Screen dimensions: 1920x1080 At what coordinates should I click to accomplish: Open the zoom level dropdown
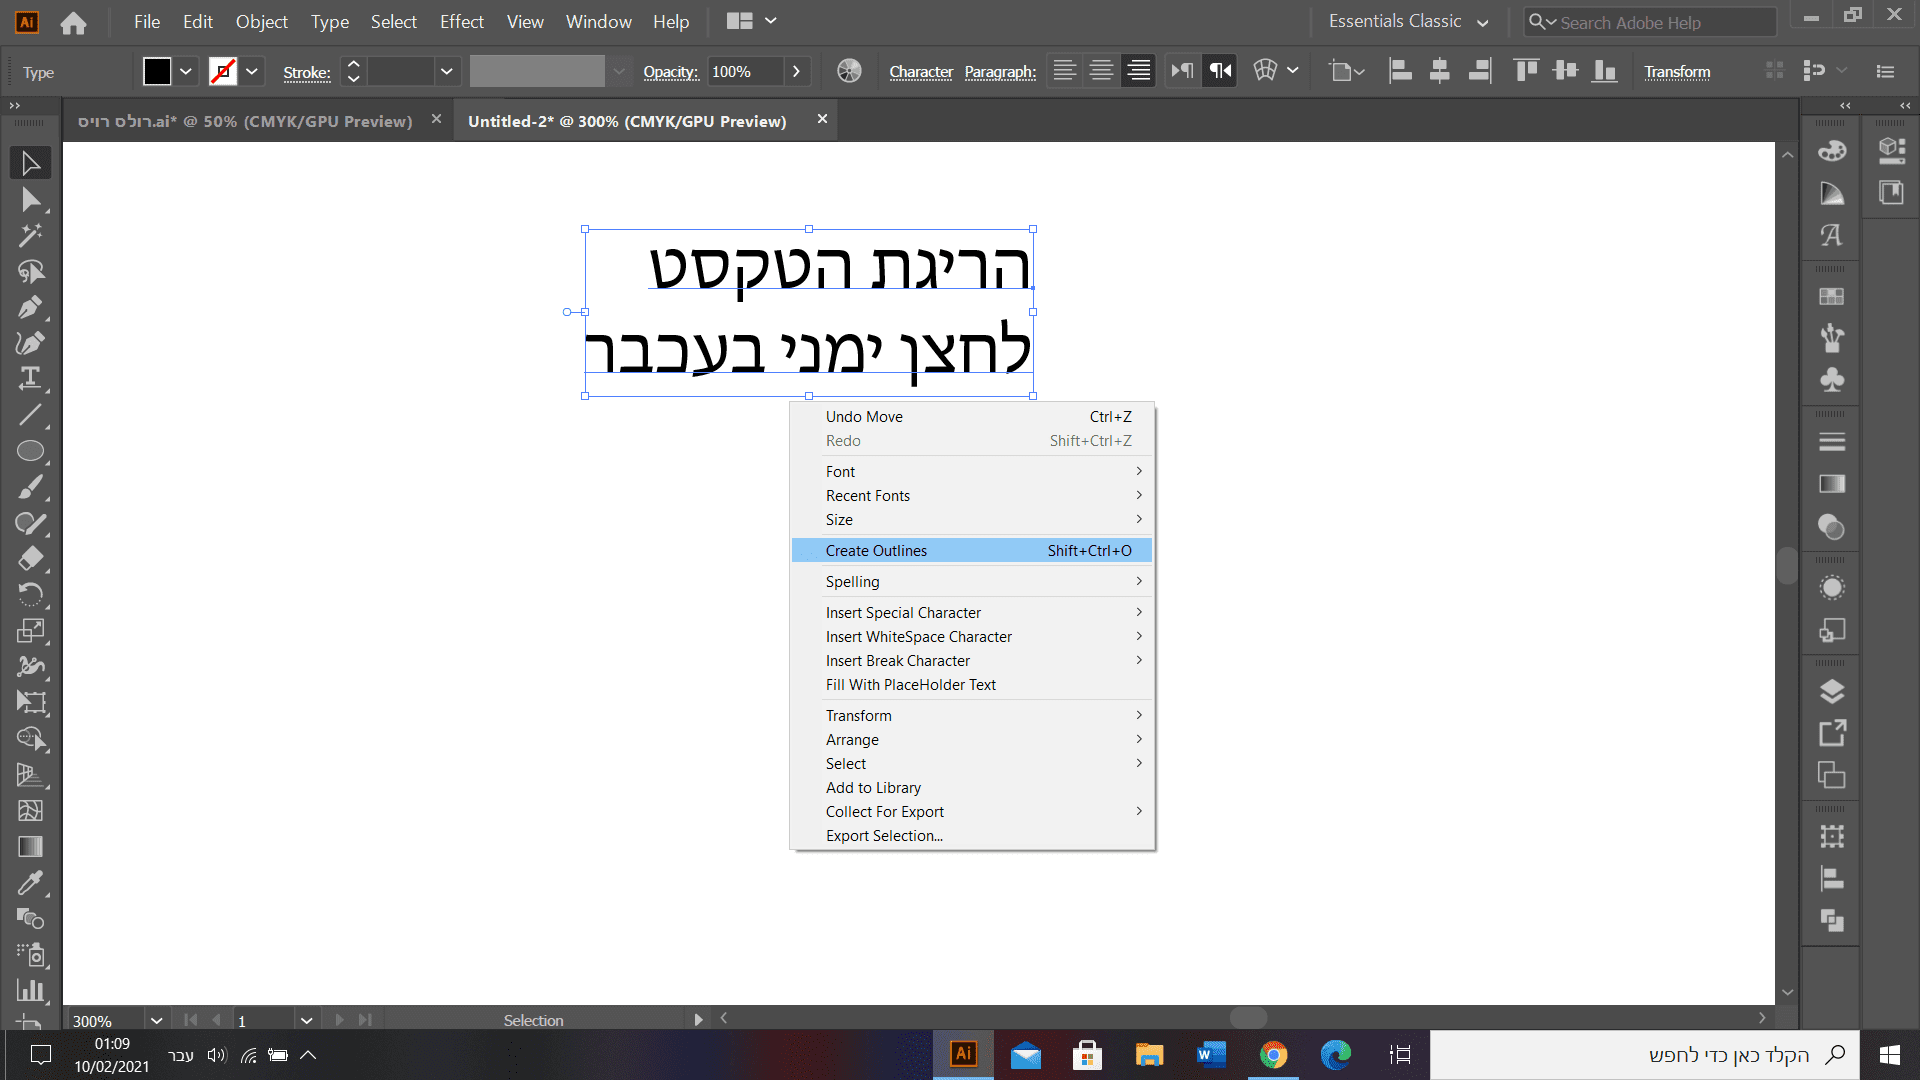pos(156,1020)
